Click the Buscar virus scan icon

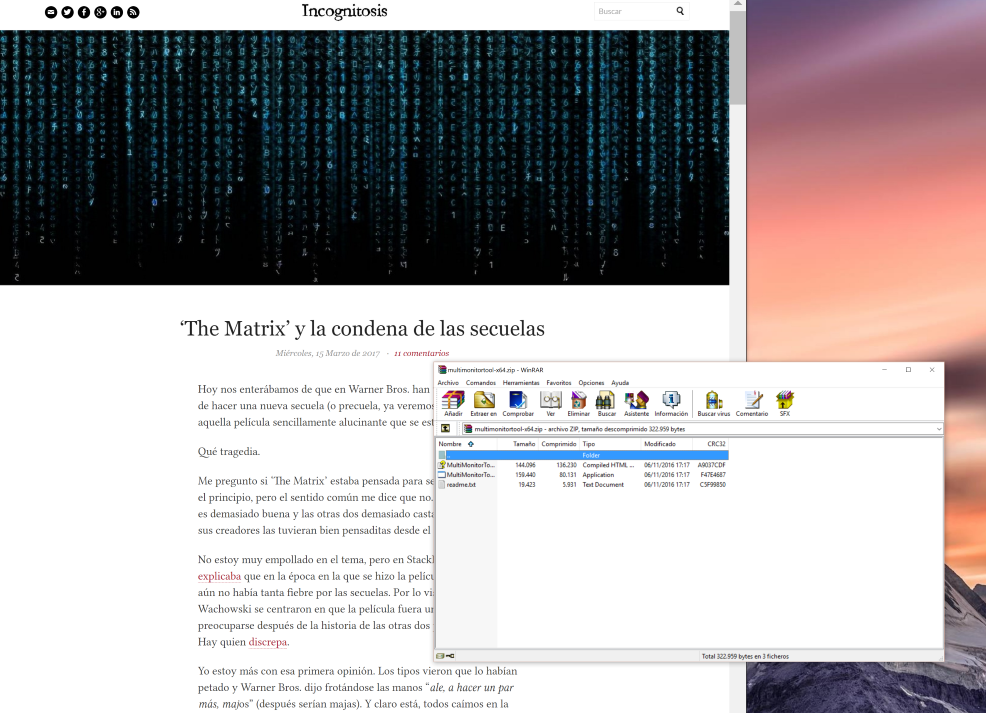point(713,403)
